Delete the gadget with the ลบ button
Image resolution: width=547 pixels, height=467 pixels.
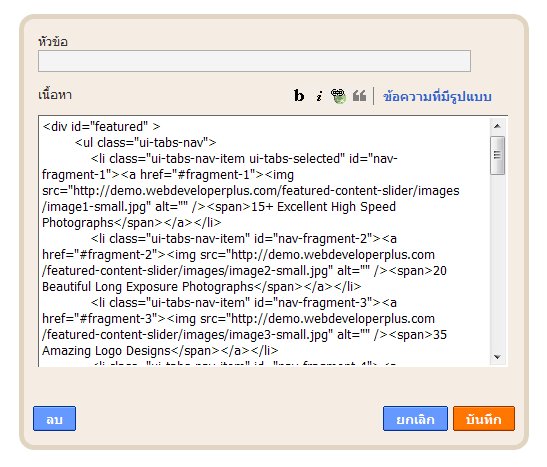click(54, 419)
